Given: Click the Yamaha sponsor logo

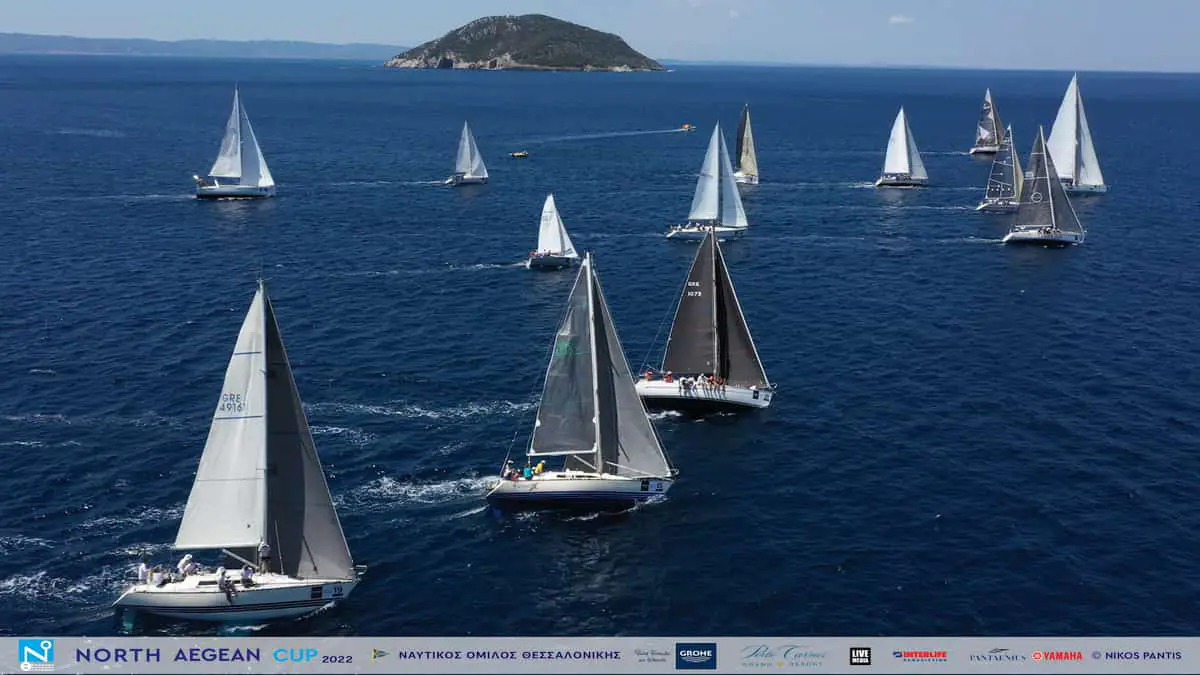Looking at the screenshot, I should tap(1057, 656).
